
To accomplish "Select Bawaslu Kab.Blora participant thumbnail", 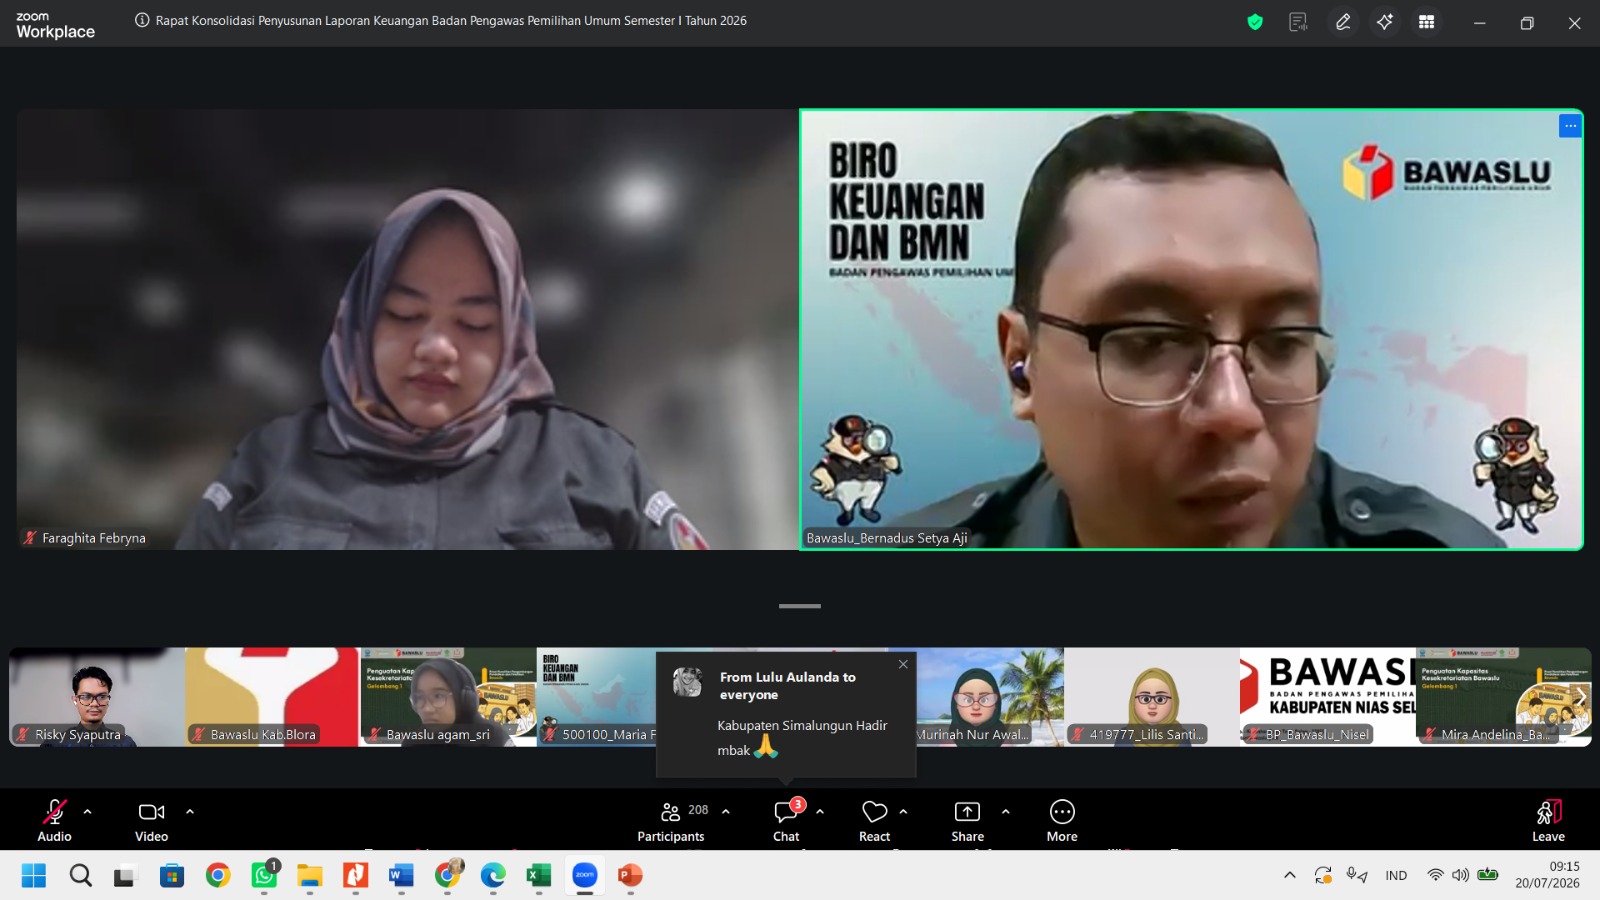I will click(272, 697).
